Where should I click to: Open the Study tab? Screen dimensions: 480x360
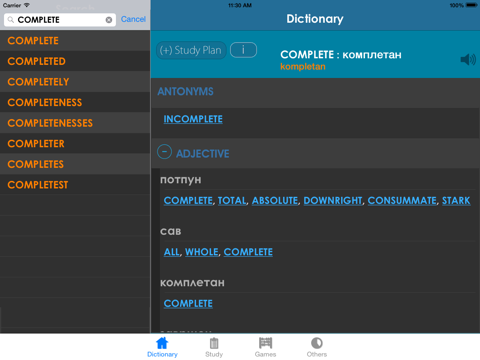click(214, 347)
